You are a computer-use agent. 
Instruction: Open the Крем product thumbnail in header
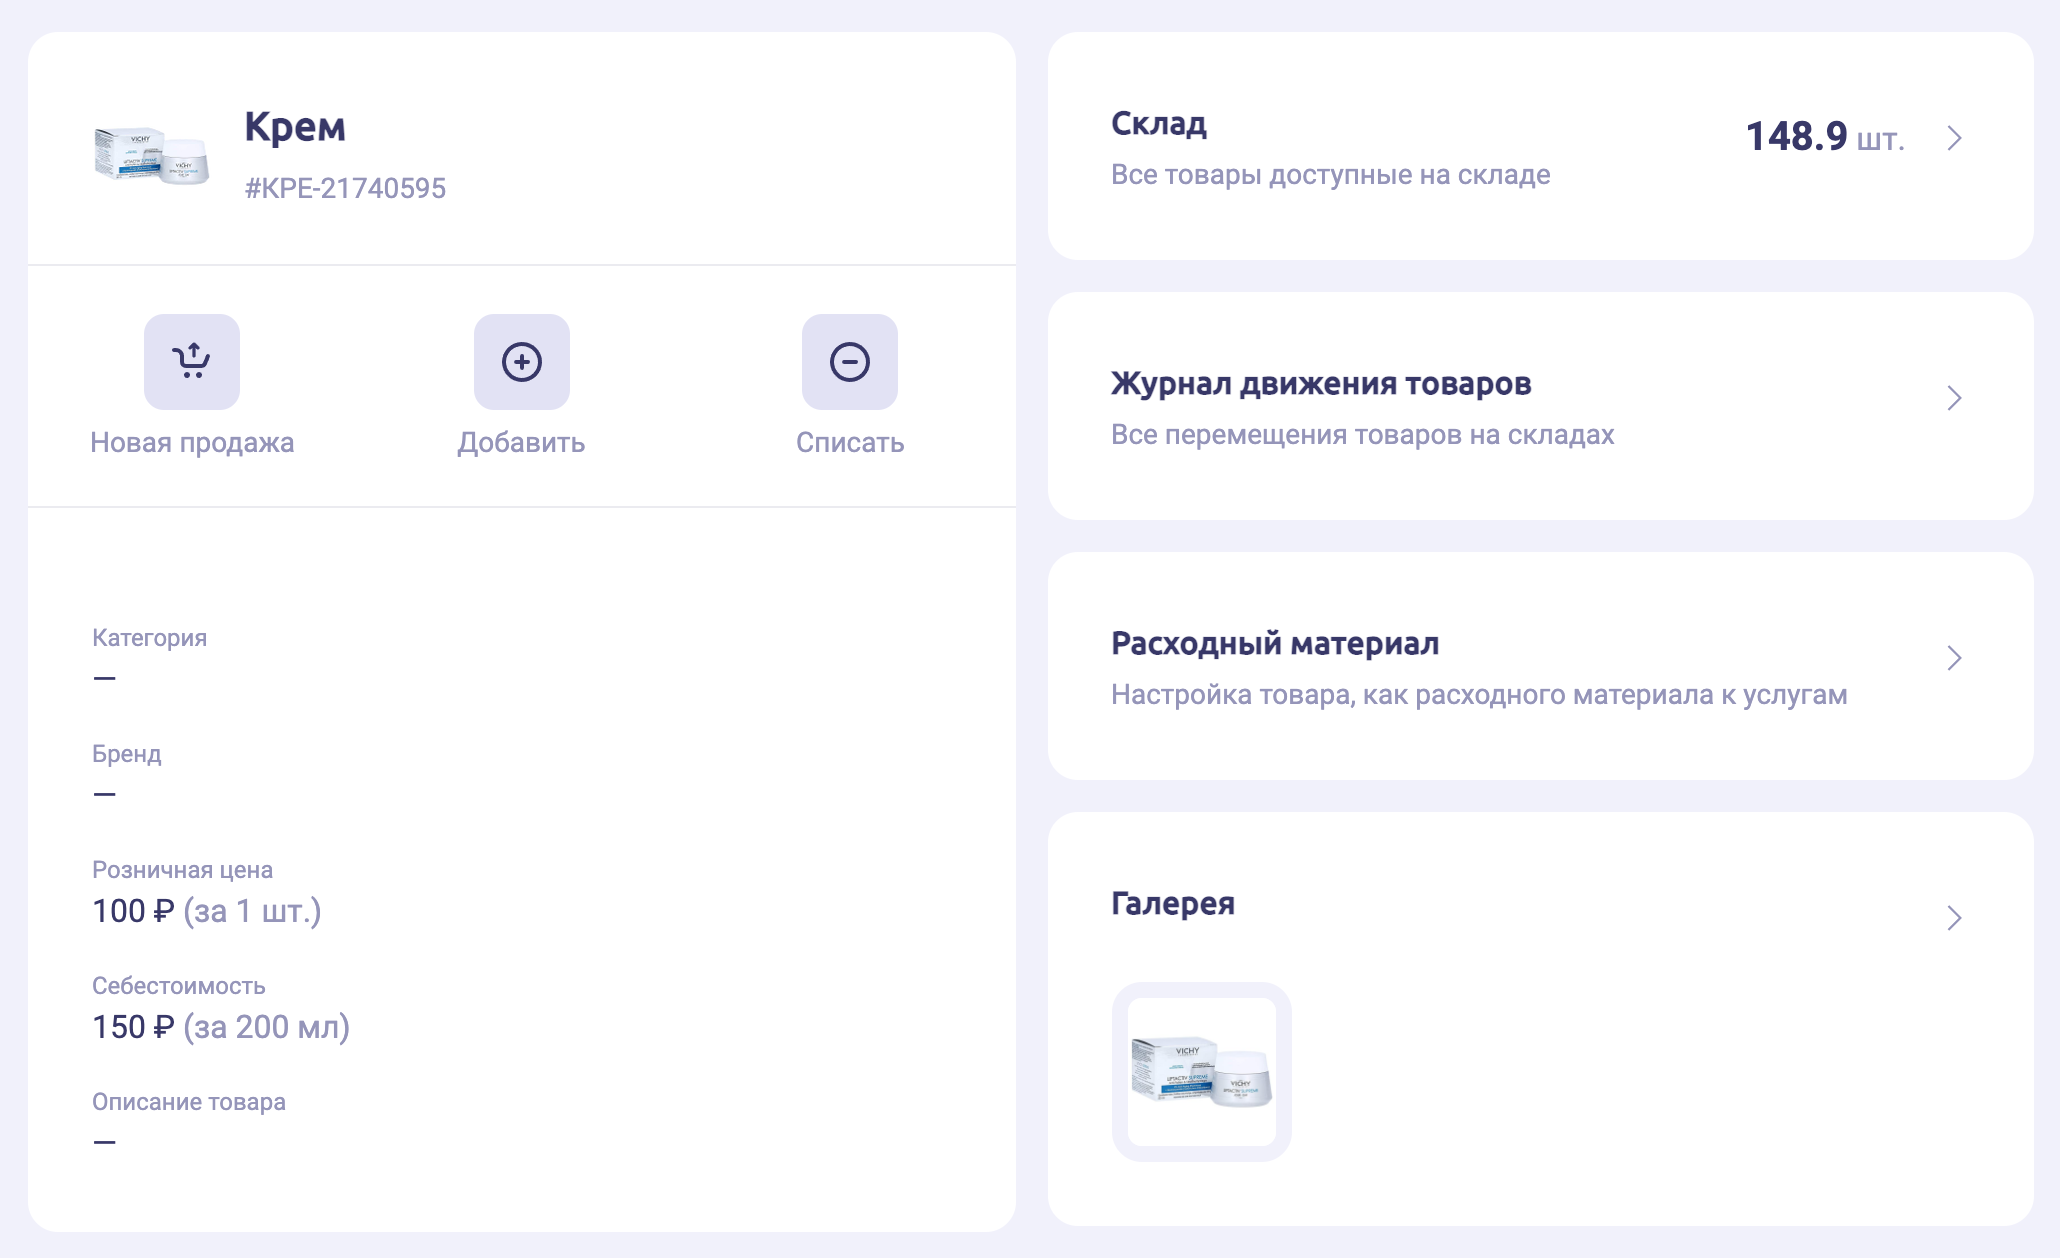click(x=152, y=155)
